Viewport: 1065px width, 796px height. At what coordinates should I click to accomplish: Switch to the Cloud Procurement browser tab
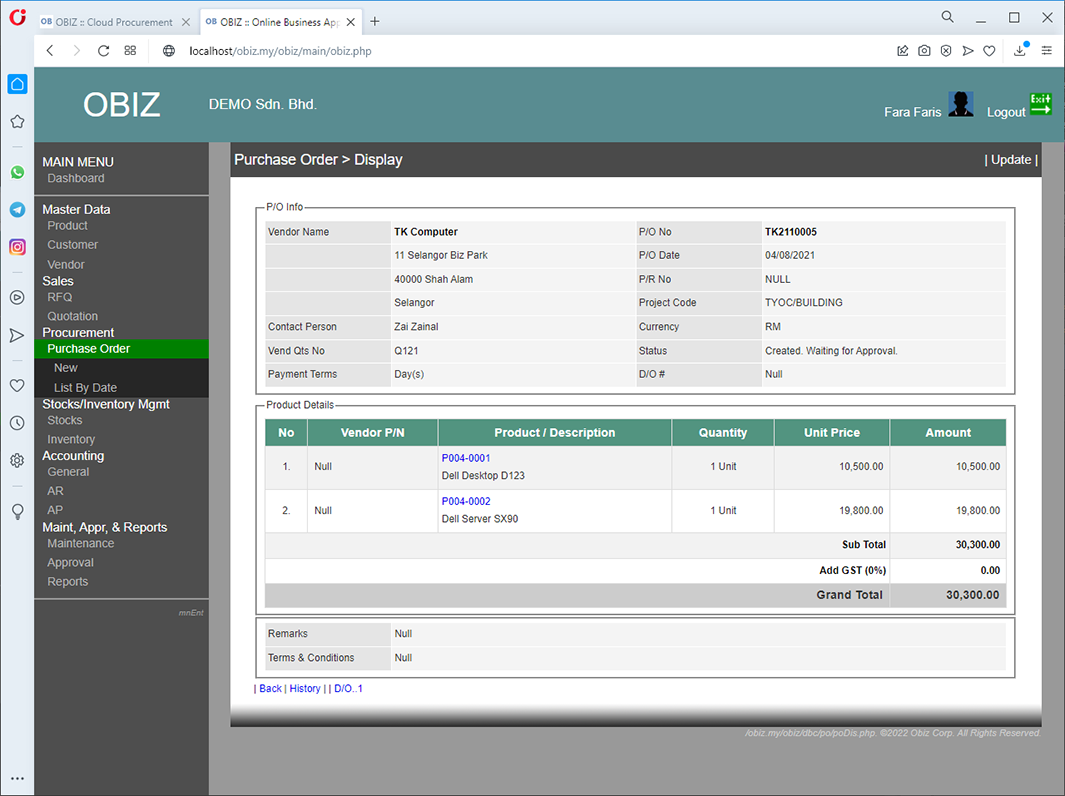click(110, 21)
